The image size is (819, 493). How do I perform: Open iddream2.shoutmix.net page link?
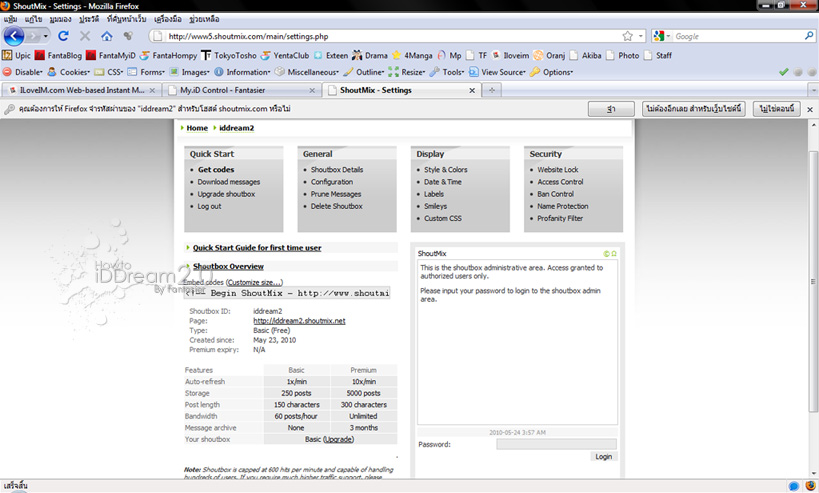click(x=299, y=321)
